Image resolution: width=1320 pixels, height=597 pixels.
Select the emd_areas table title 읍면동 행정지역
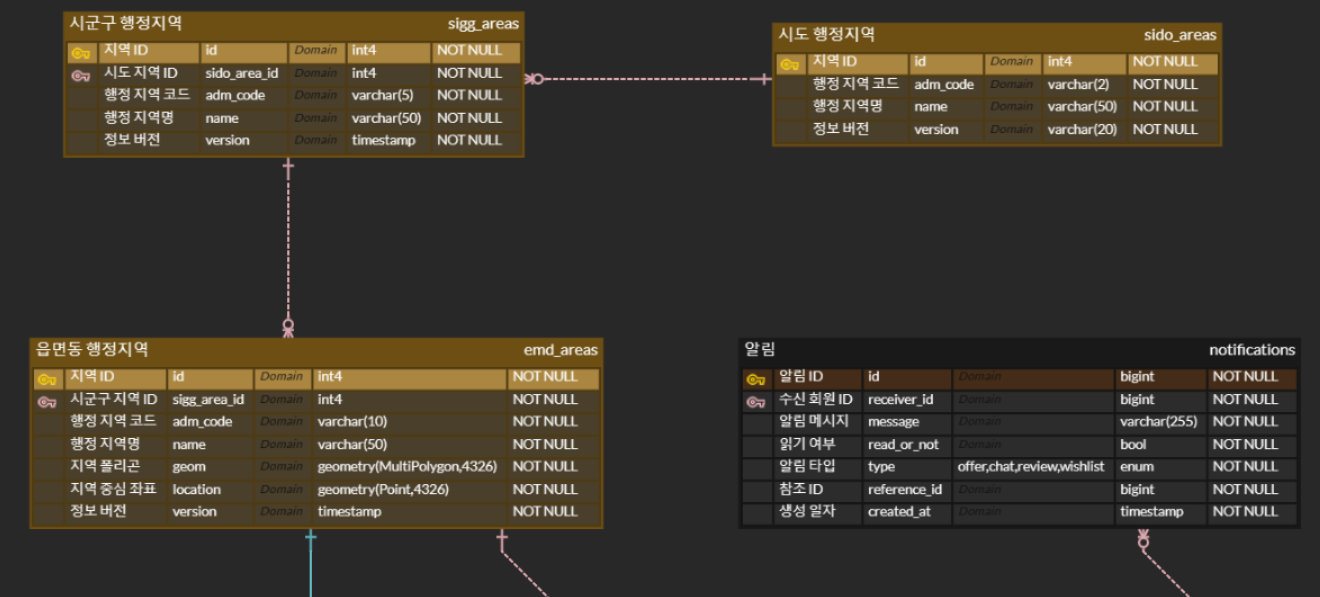[x=92, y=349]
